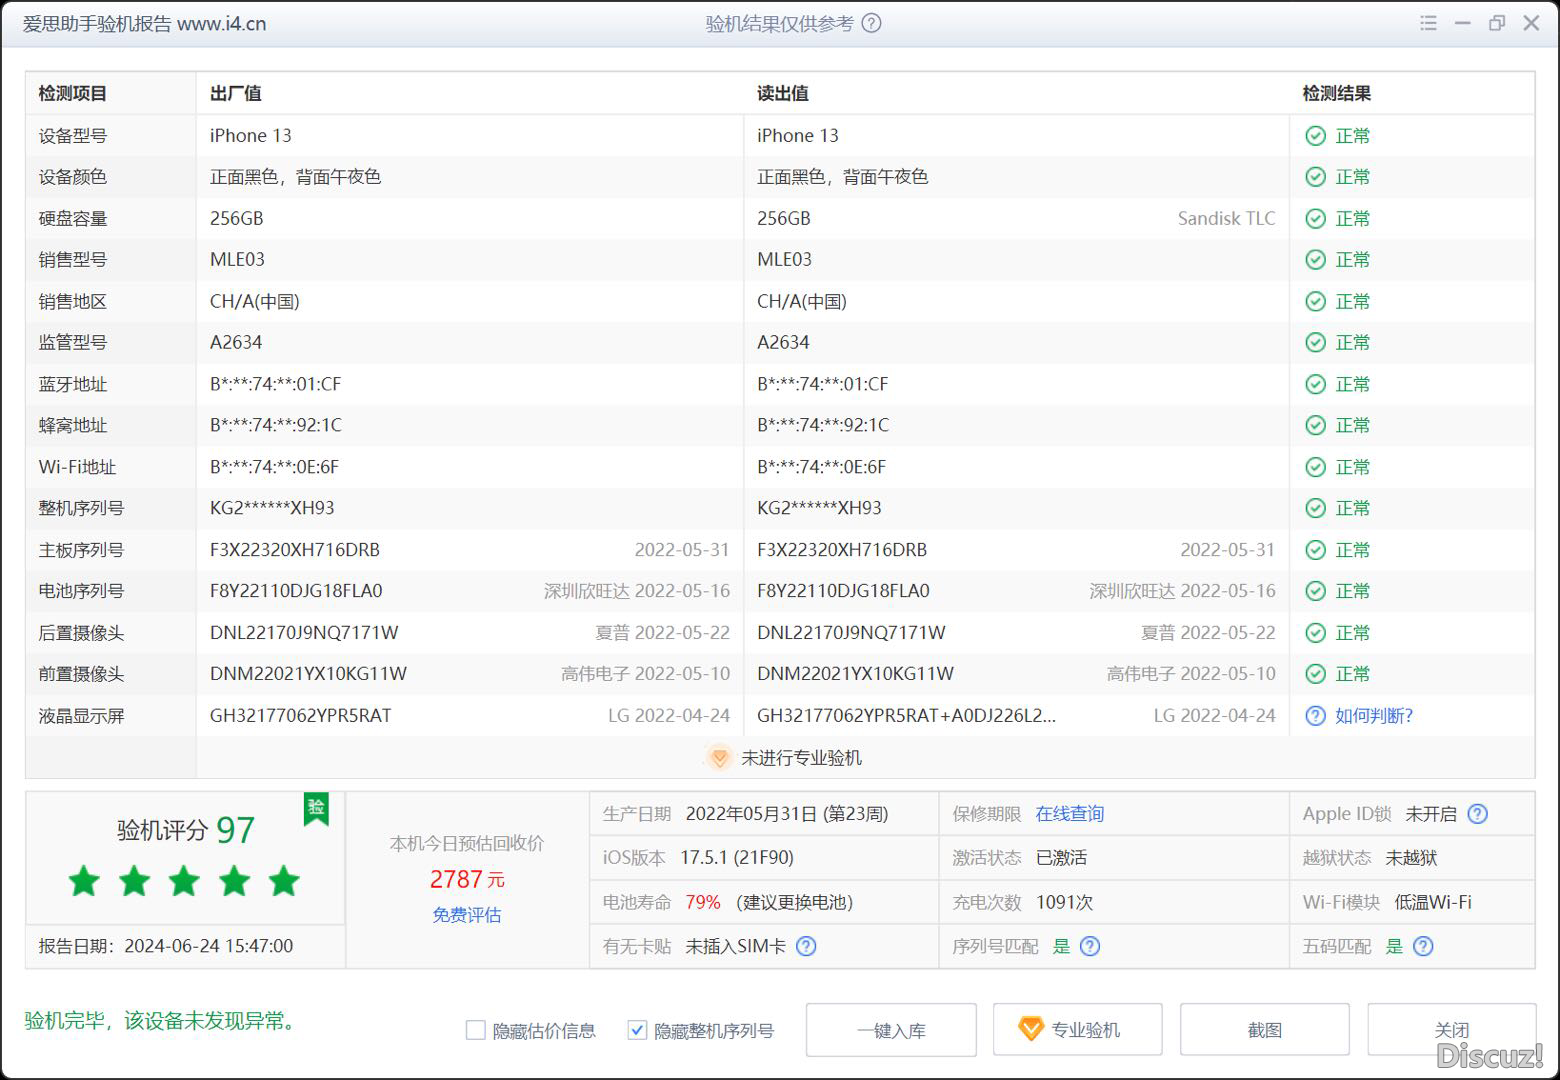The width and height of the screenshot is (1560, 1080).
Task: Click the A2634 read-out value
Action: click(x=783, y=343)
